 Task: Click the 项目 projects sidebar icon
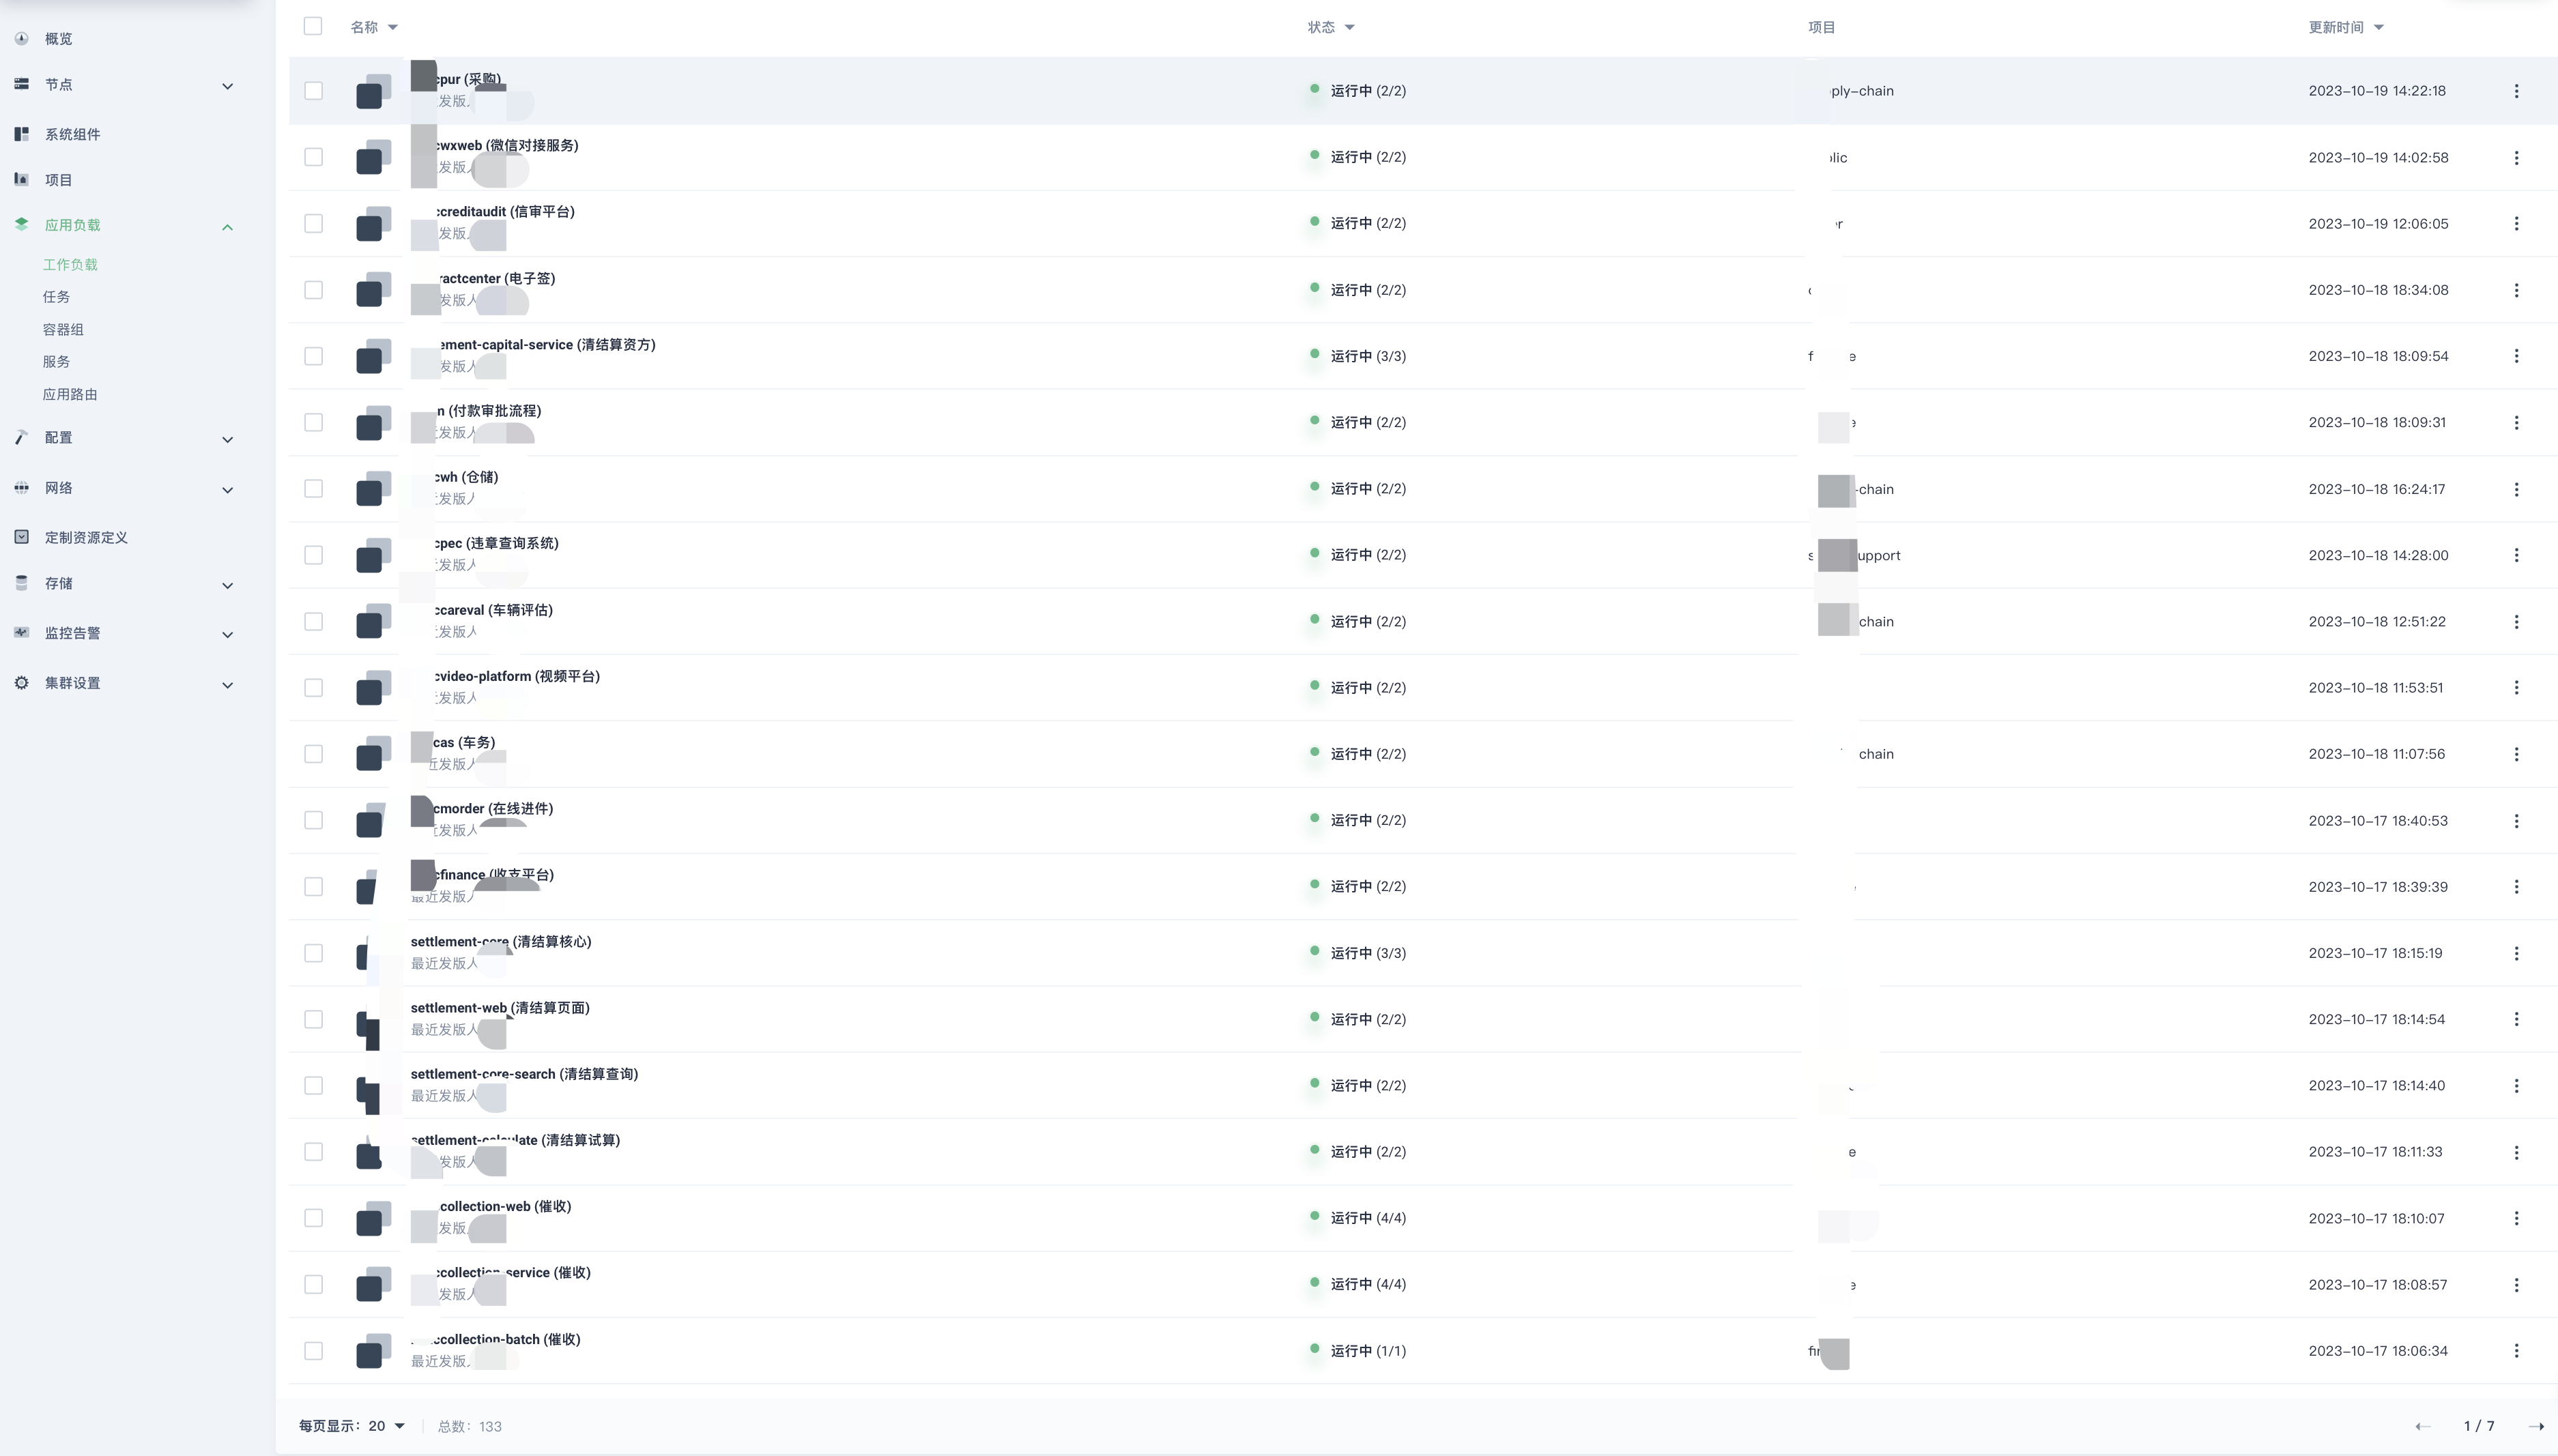[21, 179]
